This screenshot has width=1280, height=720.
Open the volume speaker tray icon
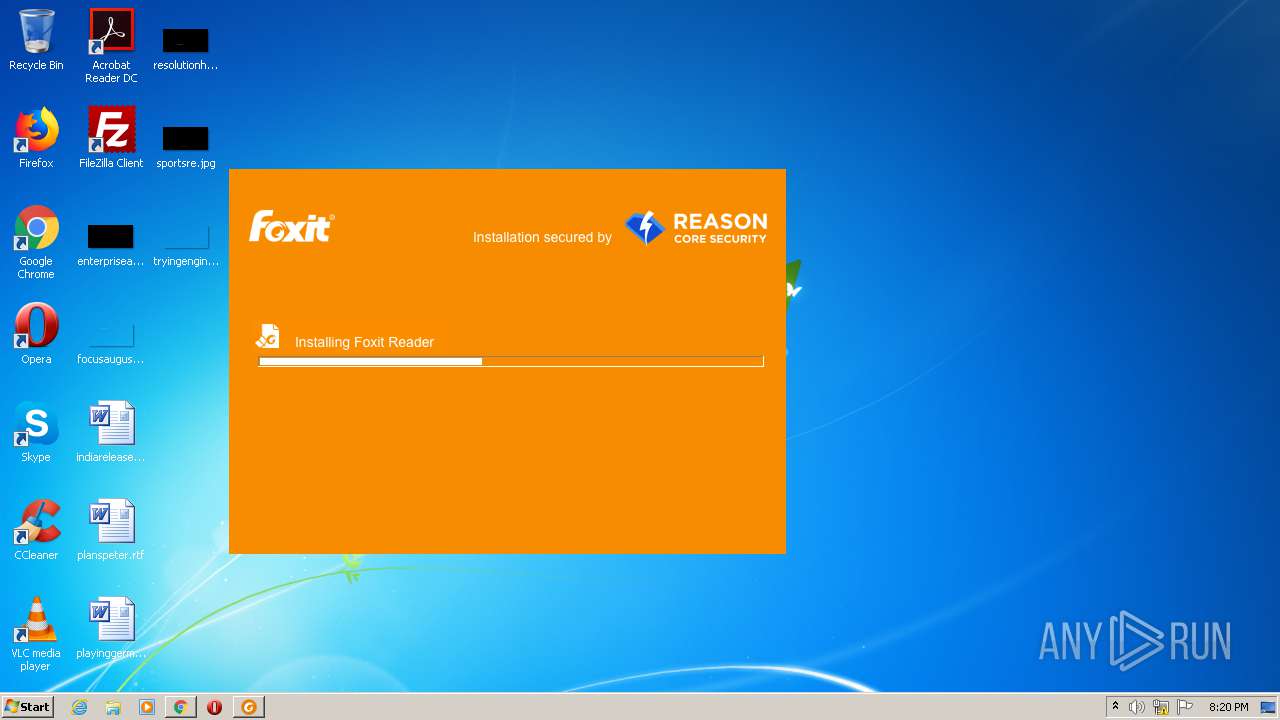(1137, 707)
